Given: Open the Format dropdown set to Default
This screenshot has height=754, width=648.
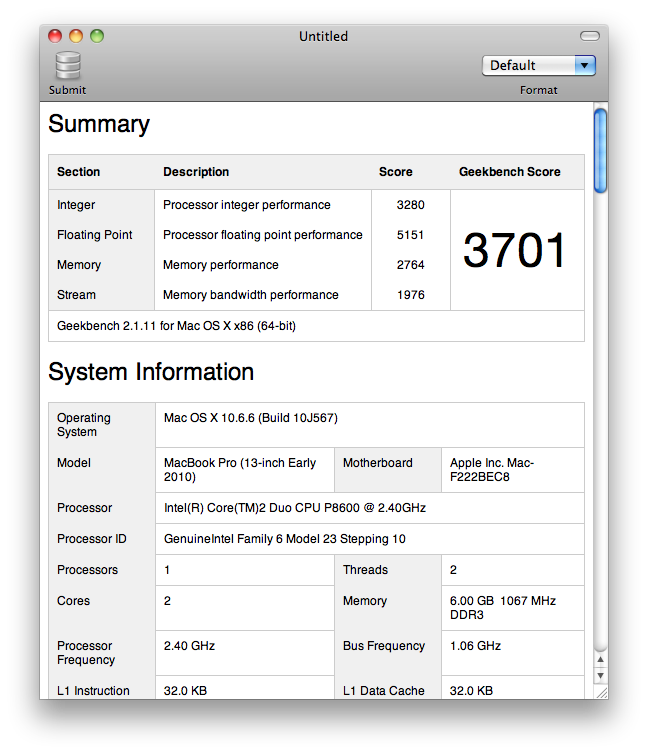Looking at the screenshot, I should click(538, 65).
